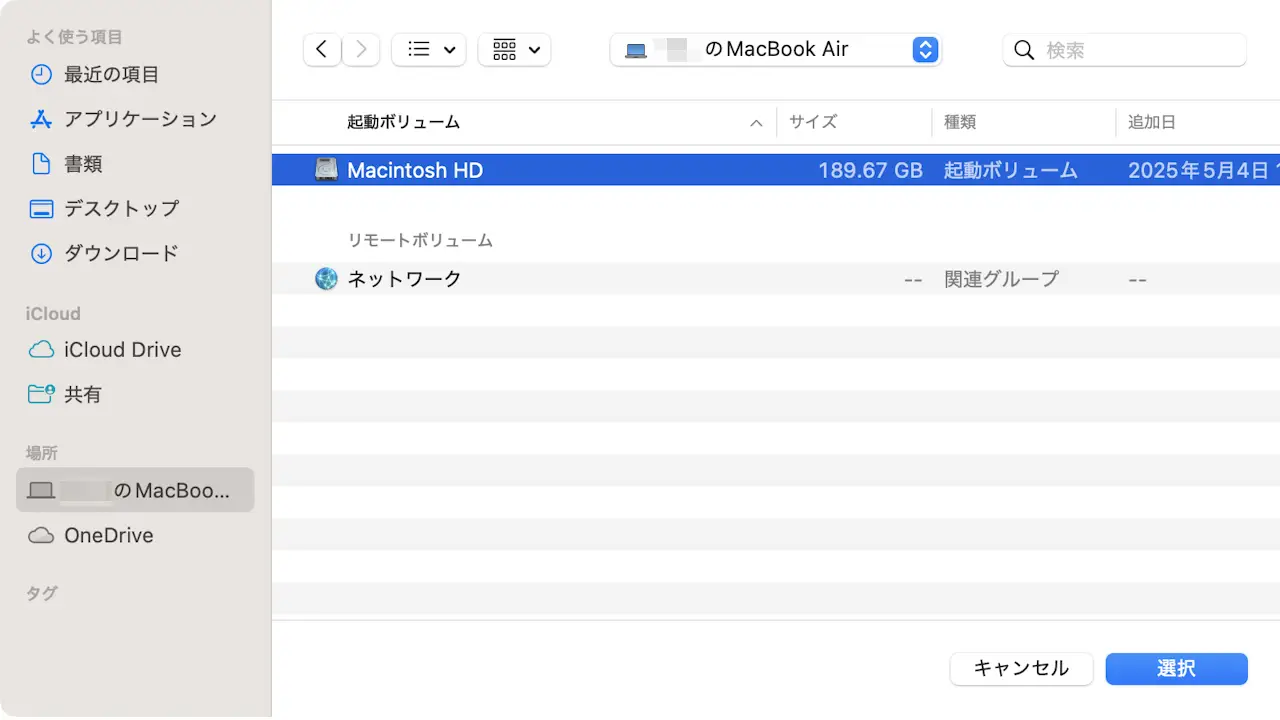
Task: Click the よく使う項目 section heading
Action: [x=74, y=37]
